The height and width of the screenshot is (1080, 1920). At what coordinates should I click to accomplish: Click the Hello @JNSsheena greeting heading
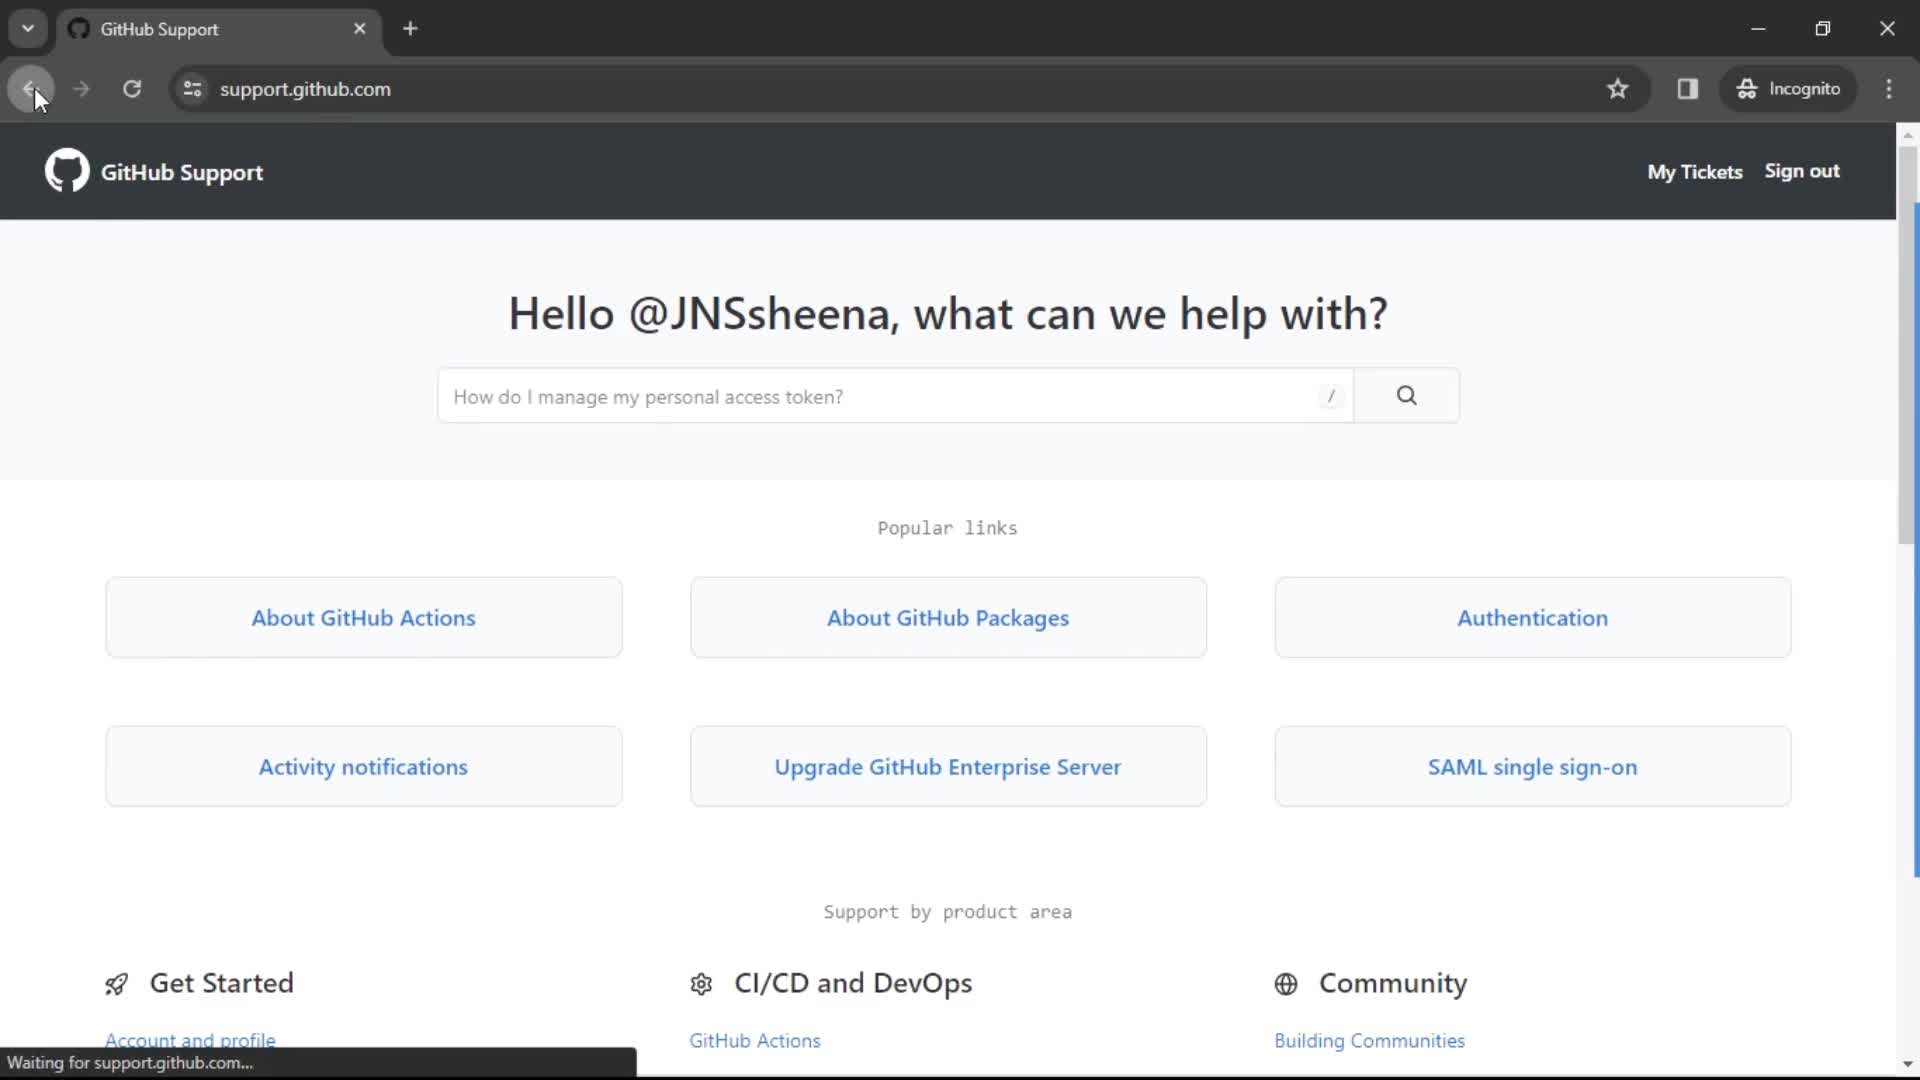click(948, 314)
